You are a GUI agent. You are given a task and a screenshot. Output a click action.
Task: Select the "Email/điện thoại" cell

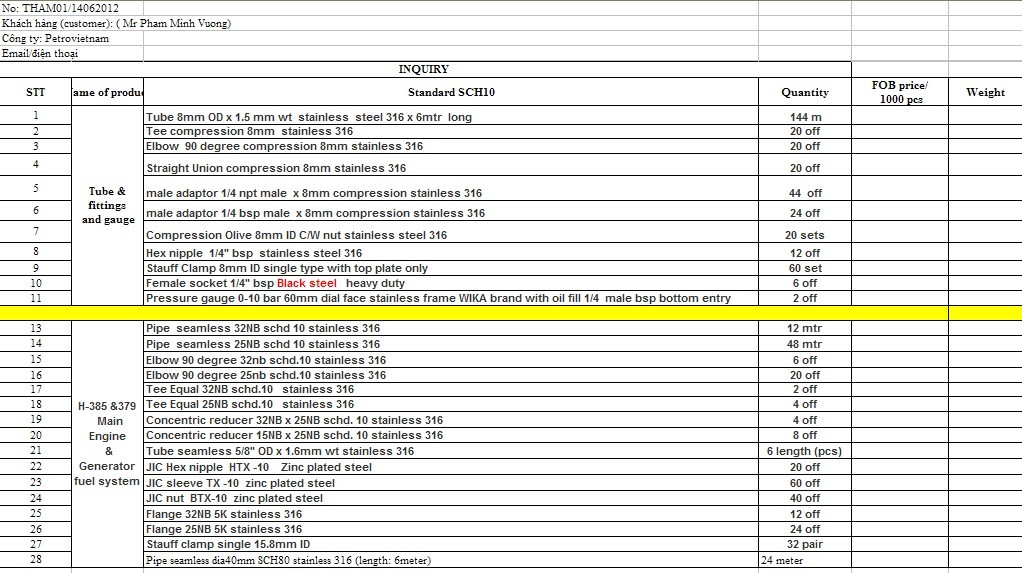pyautogui.click(x=40, y=53)
